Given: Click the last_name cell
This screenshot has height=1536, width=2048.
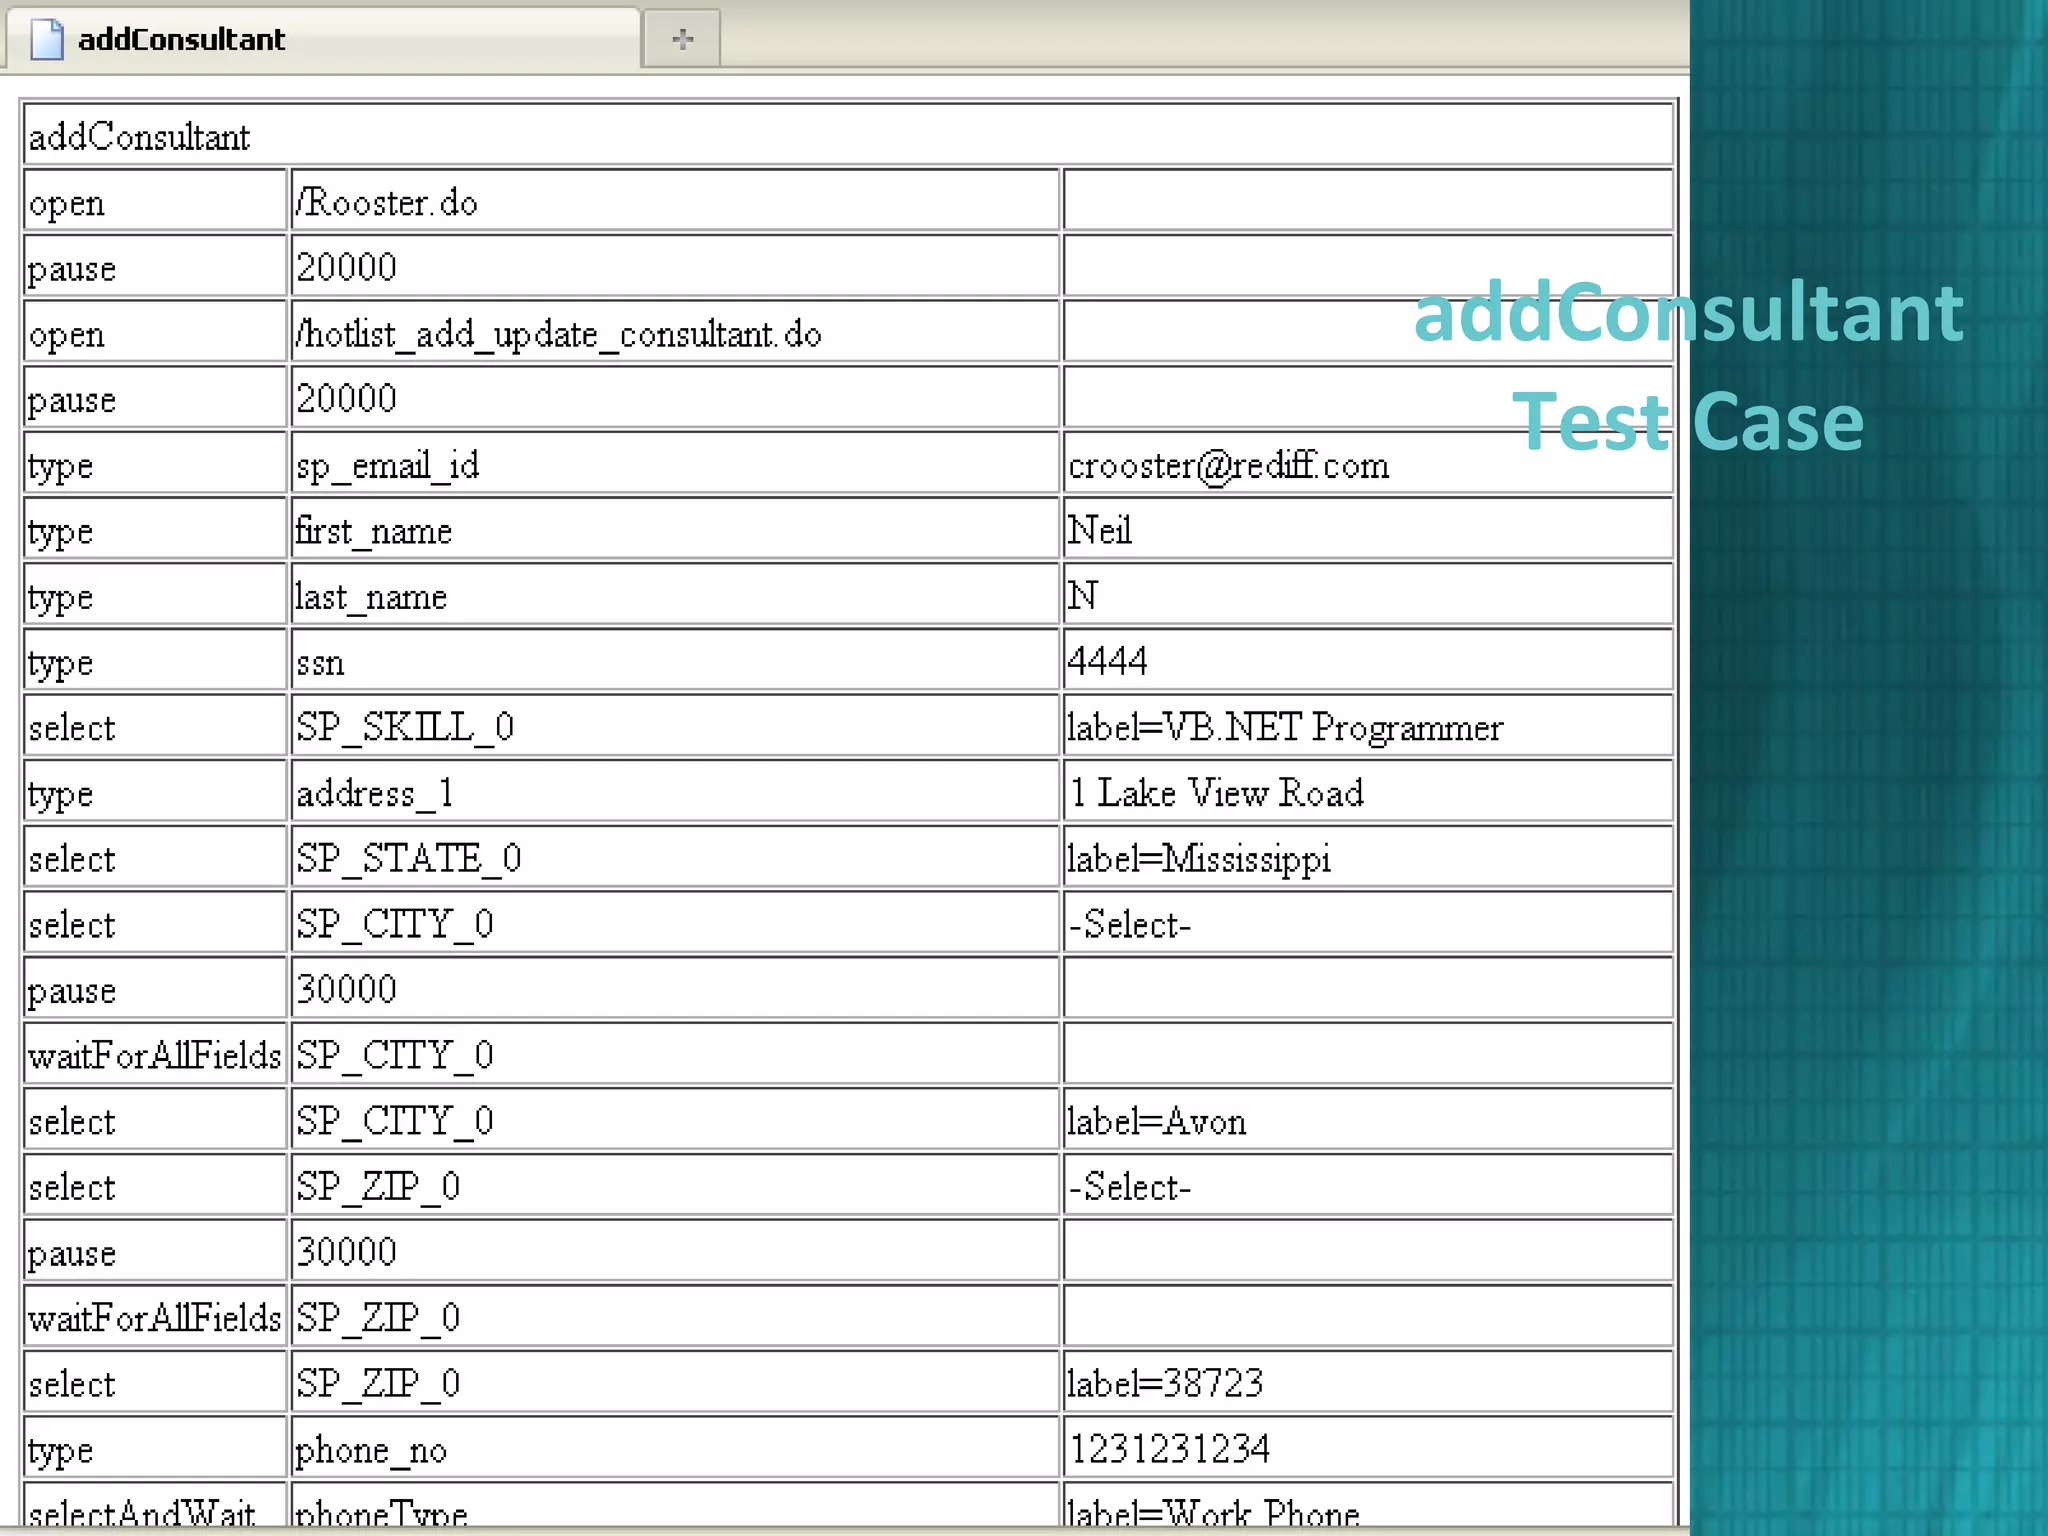Looking at the screenshot, I should [x=675, y=595].
